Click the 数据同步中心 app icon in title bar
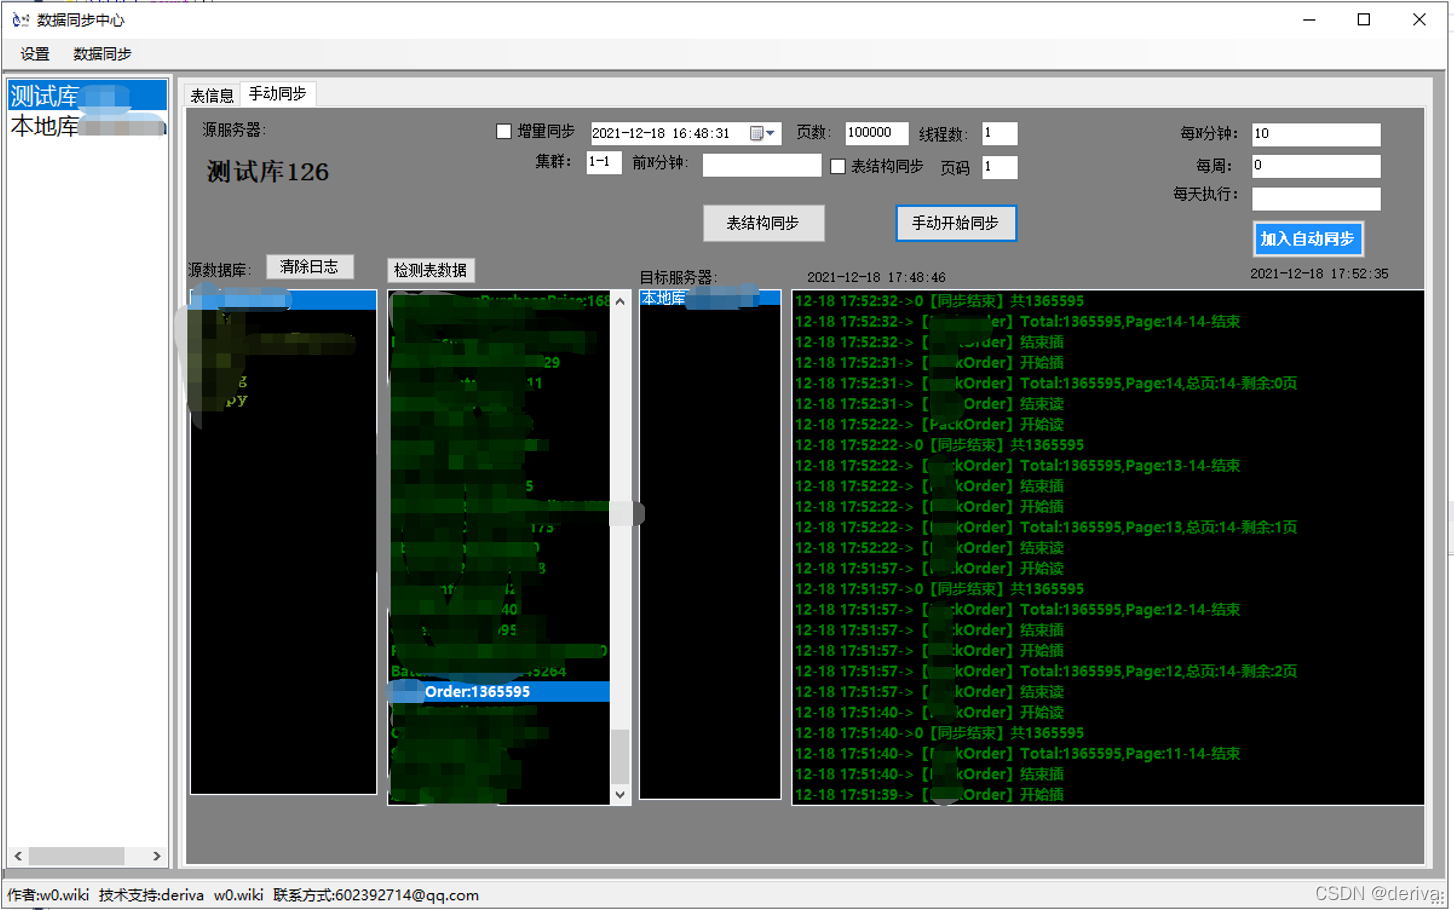Image resolution: width=1454 pixels, height=910 pixels. 20,20
